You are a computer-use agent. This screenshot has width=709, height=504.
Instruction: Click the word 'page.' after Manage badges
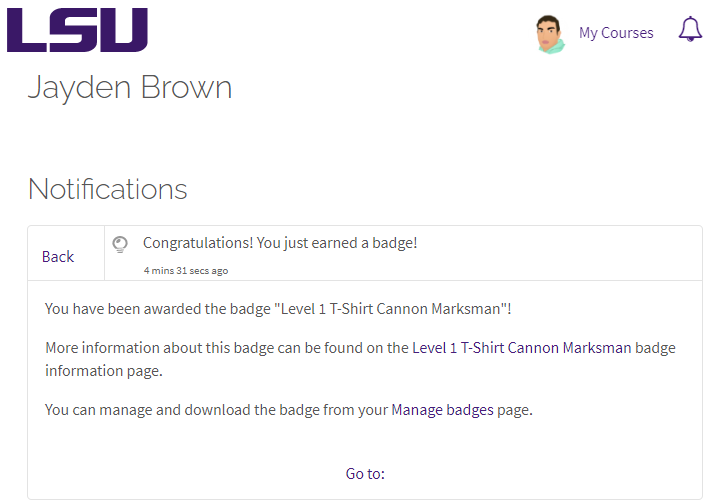click(x=515, y=410)
